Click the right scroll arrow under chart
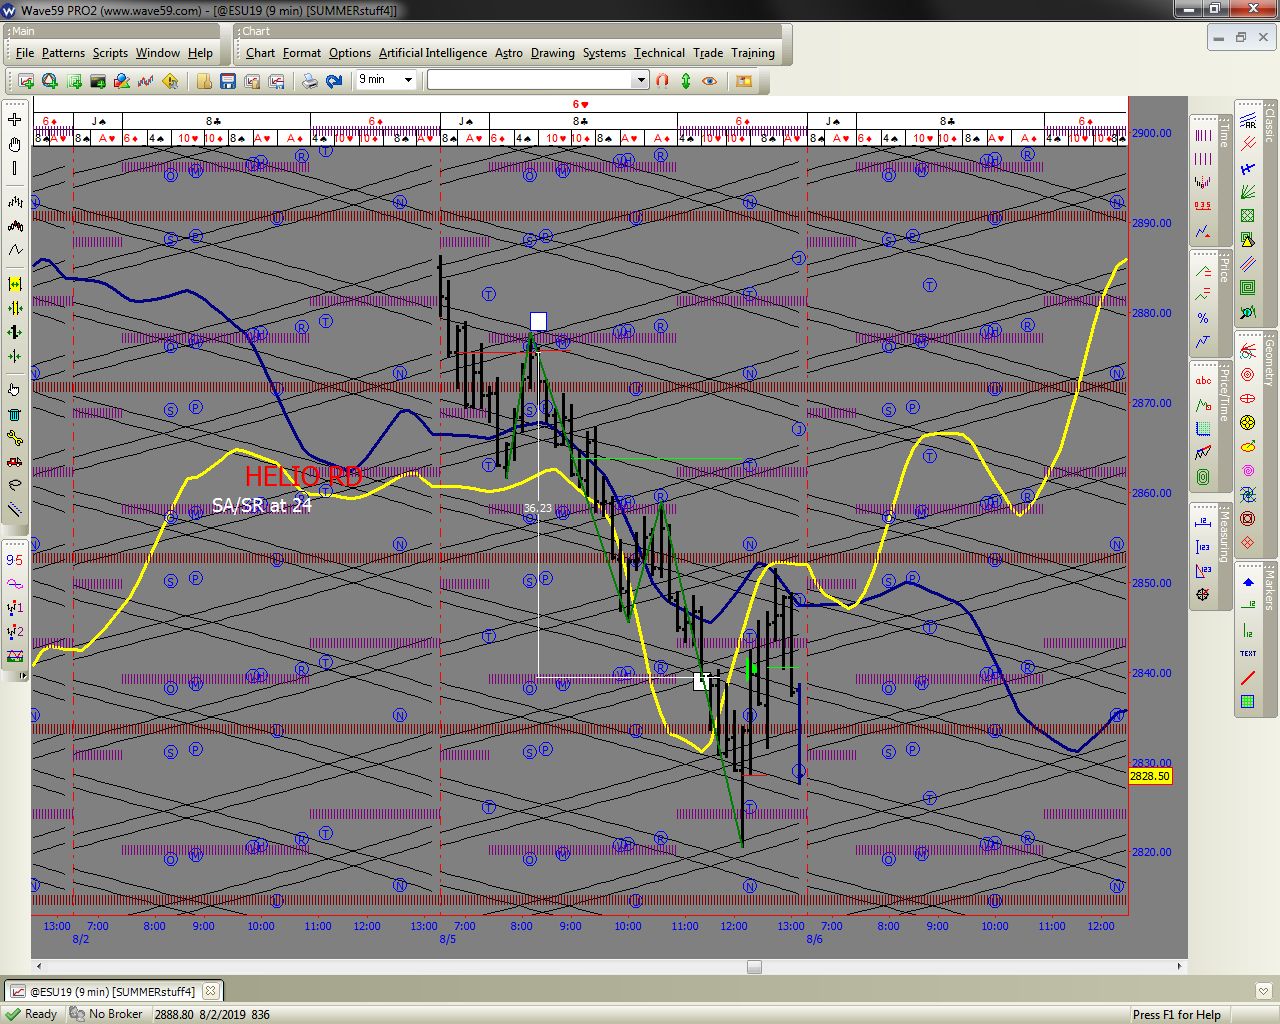 1180,966
